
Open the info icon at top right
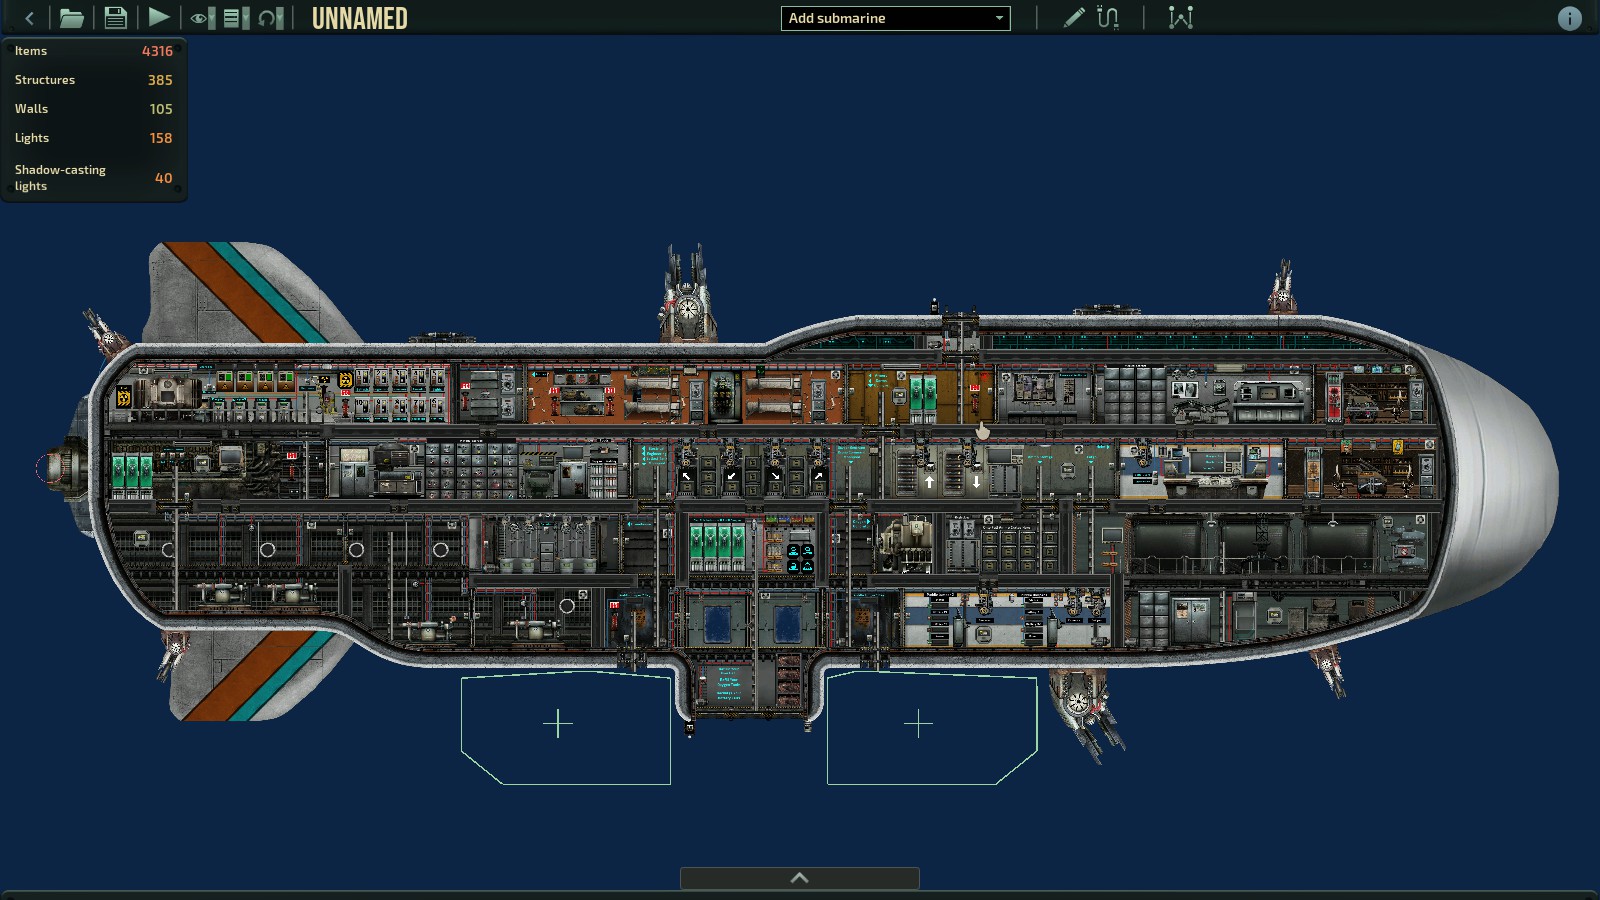tap(1569, 18)
